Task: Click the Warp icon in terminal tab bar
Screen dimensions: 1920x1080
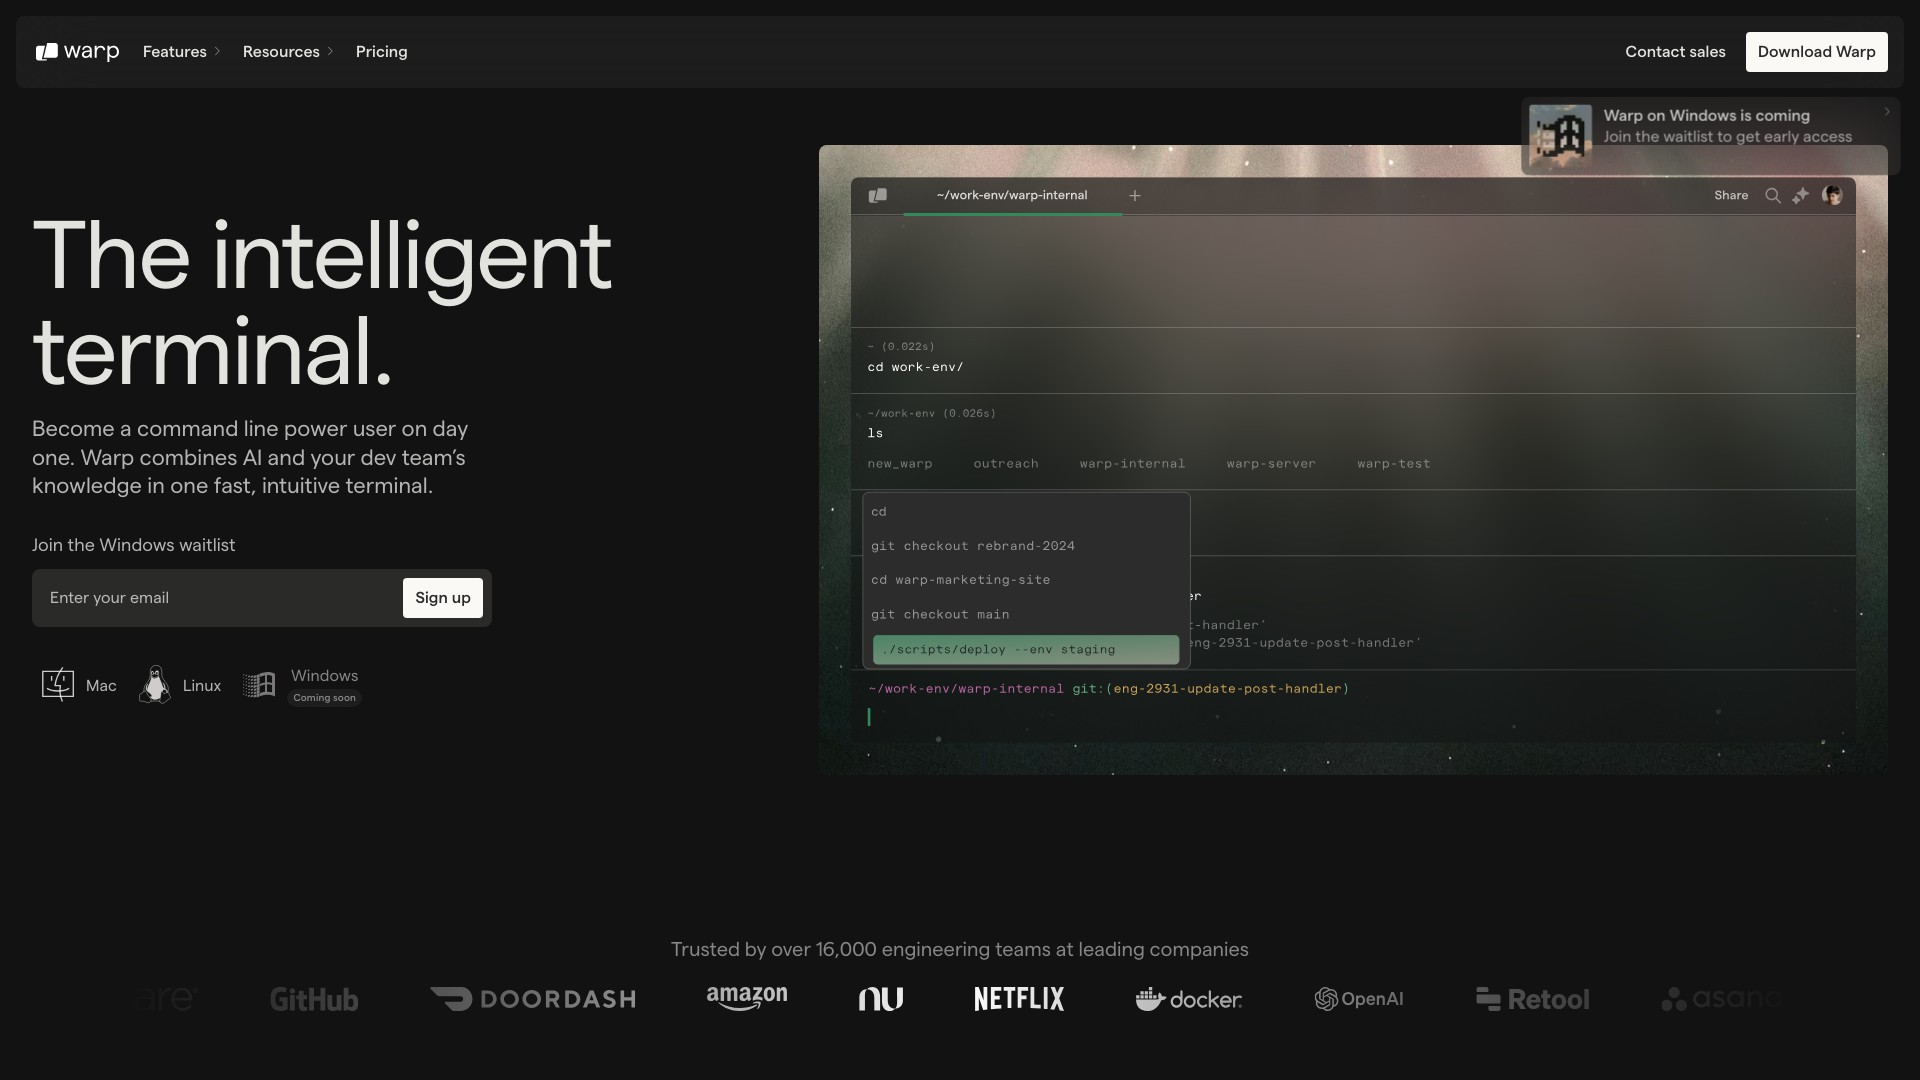Action: 878,196
